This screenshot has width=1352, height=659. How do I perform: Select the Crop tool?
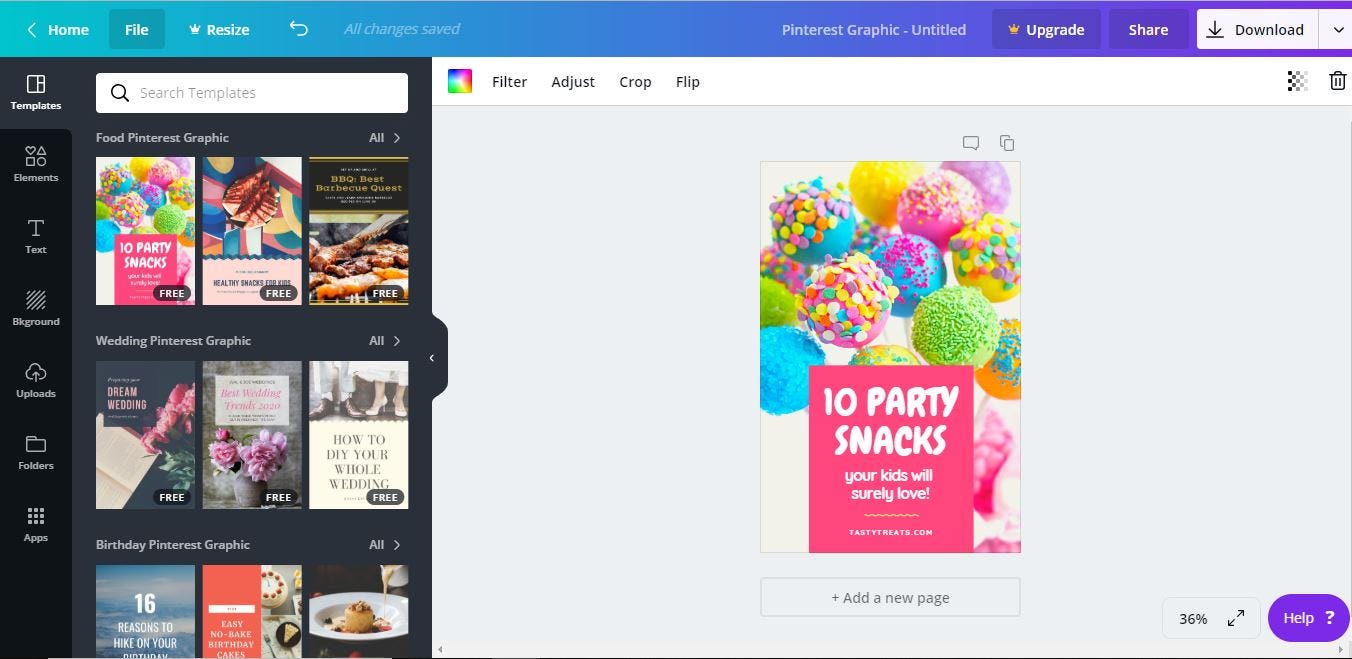pyautogui.click(x=635, y=82)
